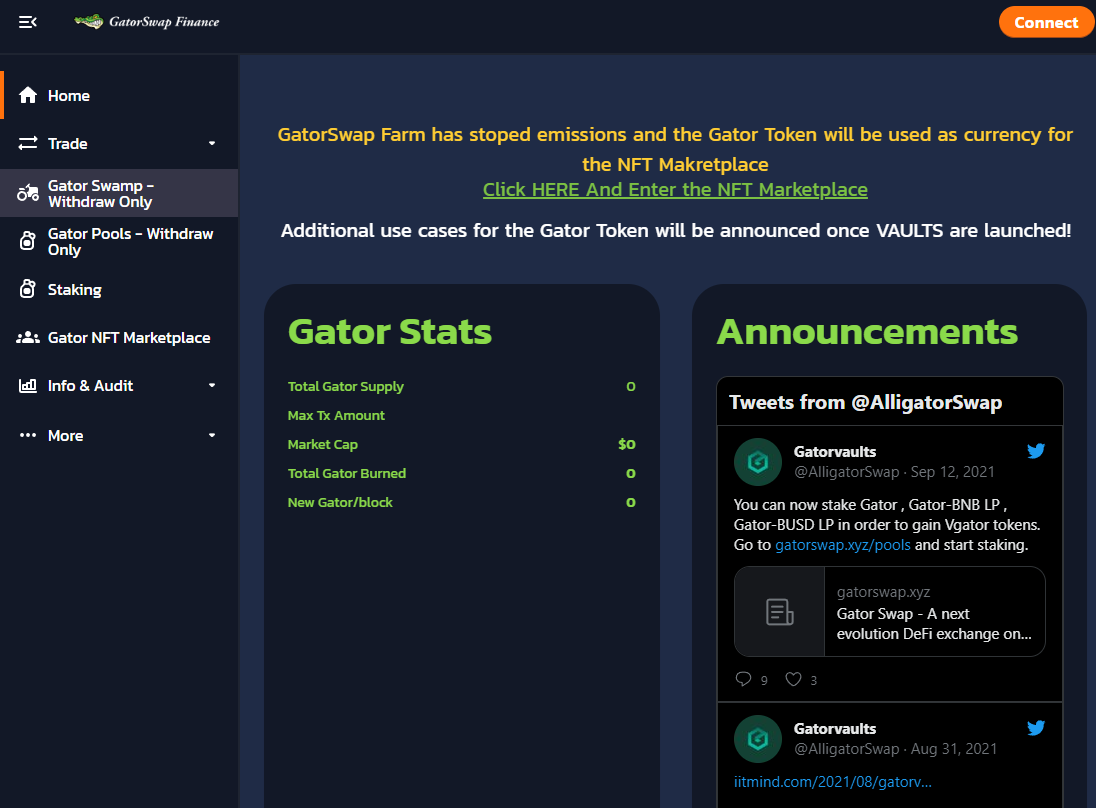Open the Info & Audit chart icon

tap(27, 385)
